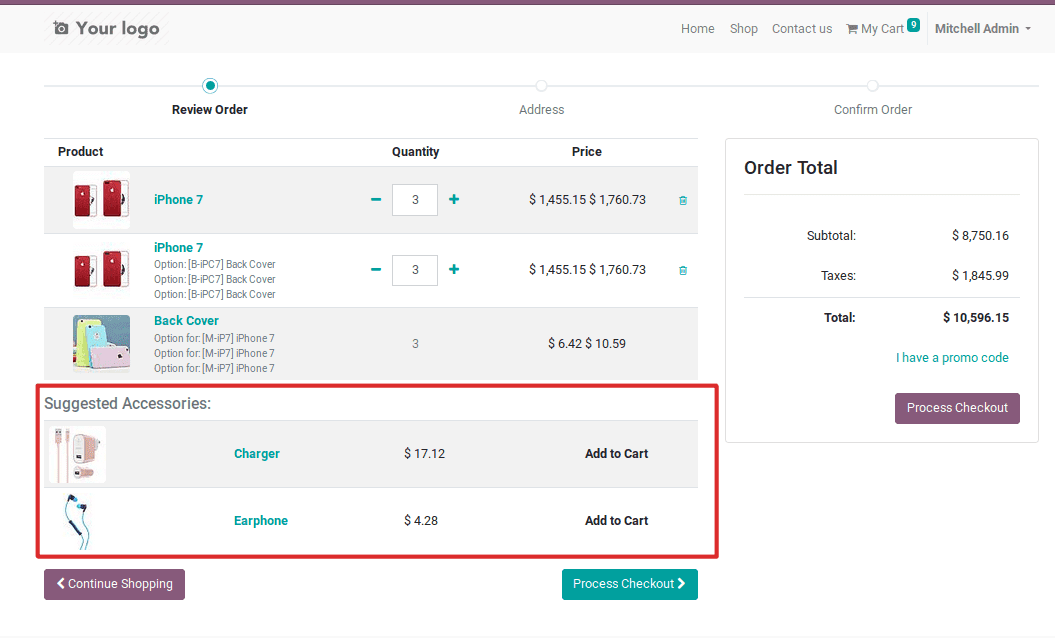
Task: Click the Suggested Accessories heading
Action: 128,403
